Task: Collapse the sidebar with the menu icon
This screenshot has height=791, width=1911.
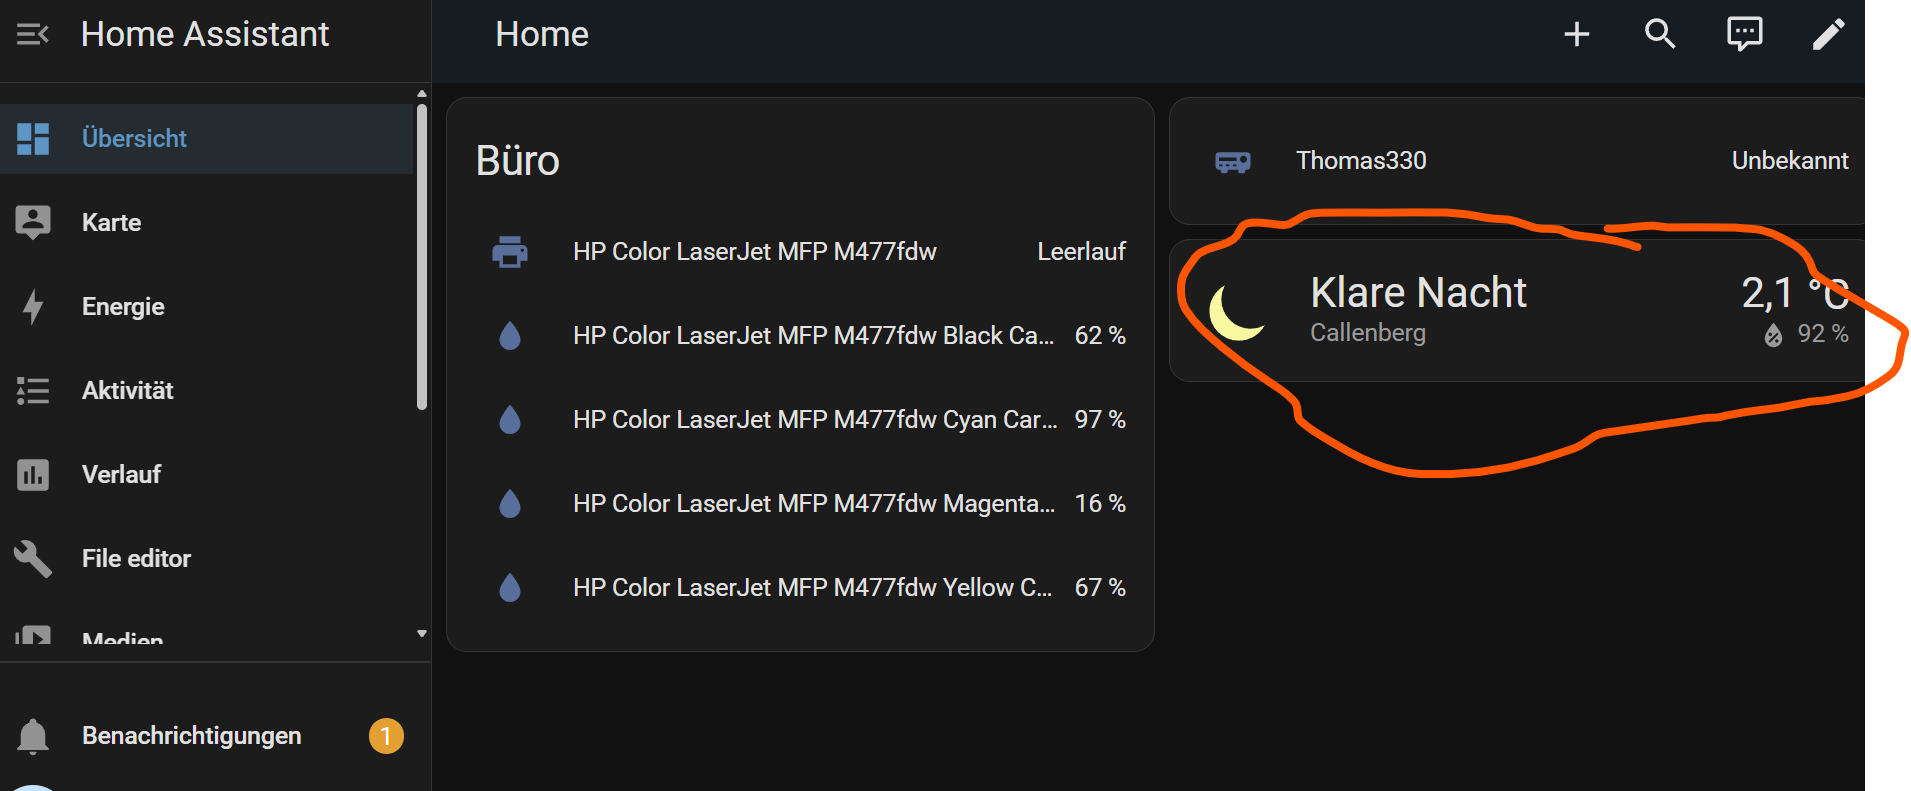Action: coord(32,35)
